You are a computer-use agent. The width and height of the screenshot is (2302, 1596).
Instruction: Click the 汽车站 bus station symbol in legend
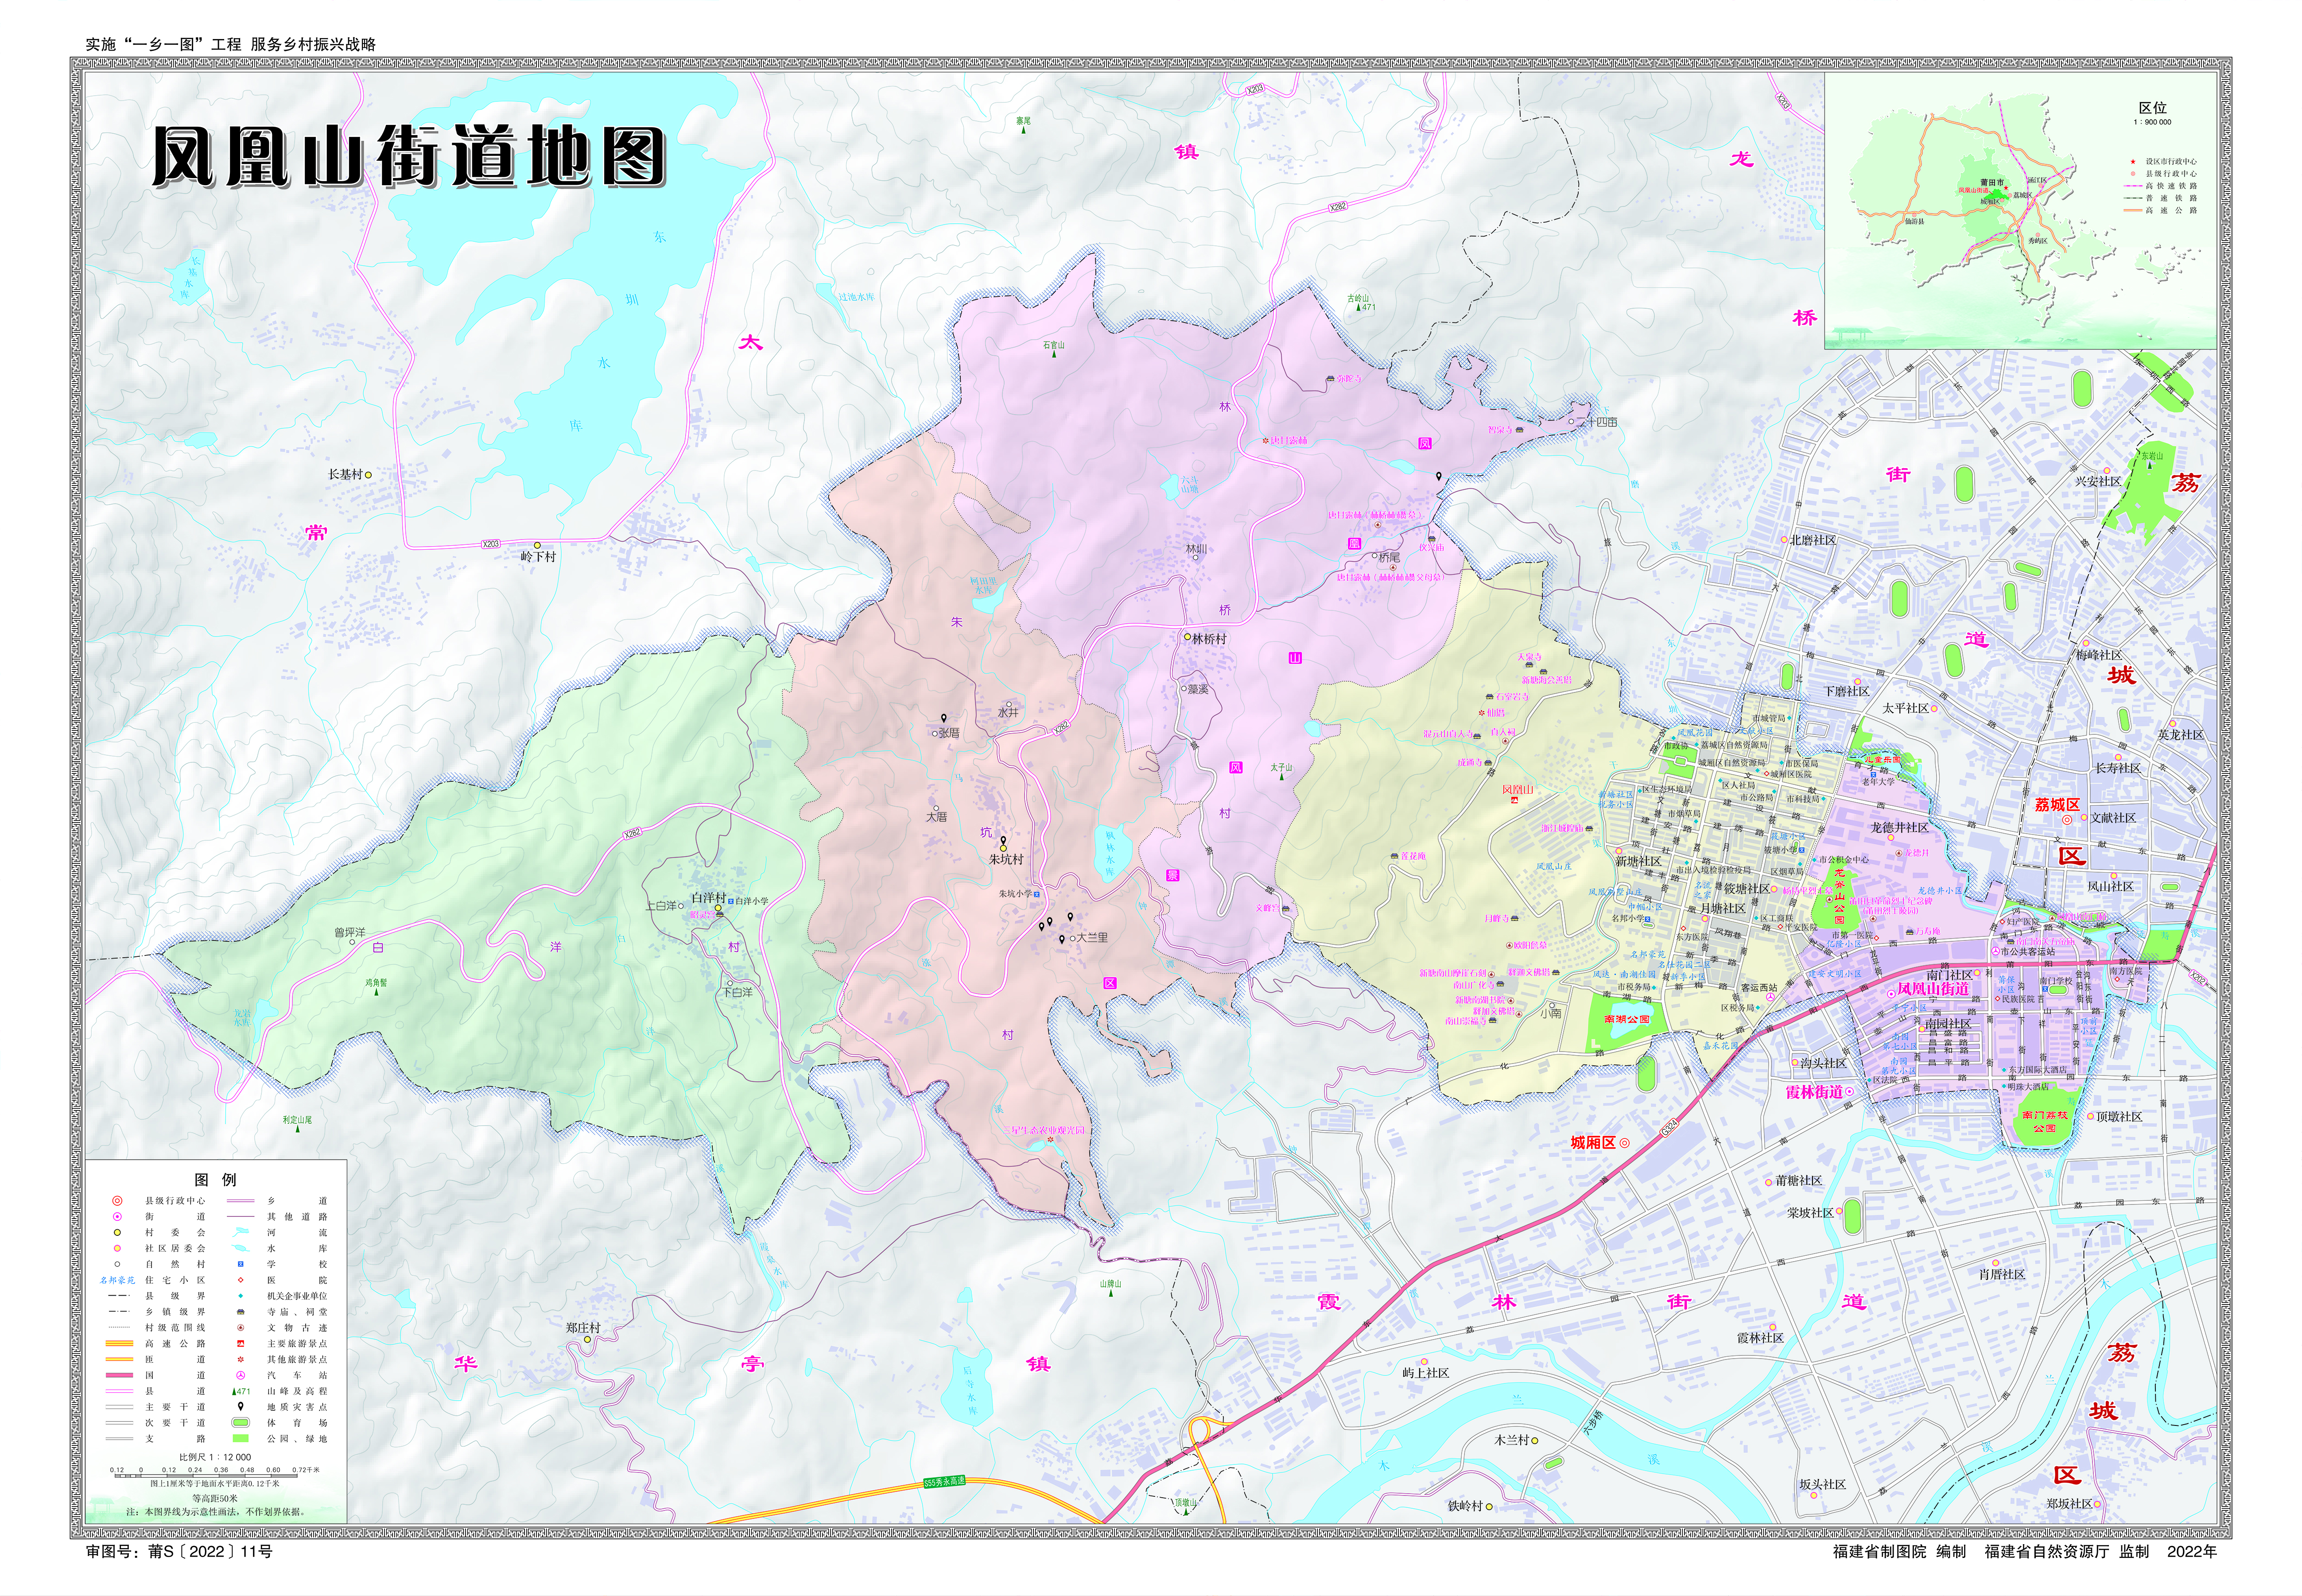click(x=241, y=1375)
